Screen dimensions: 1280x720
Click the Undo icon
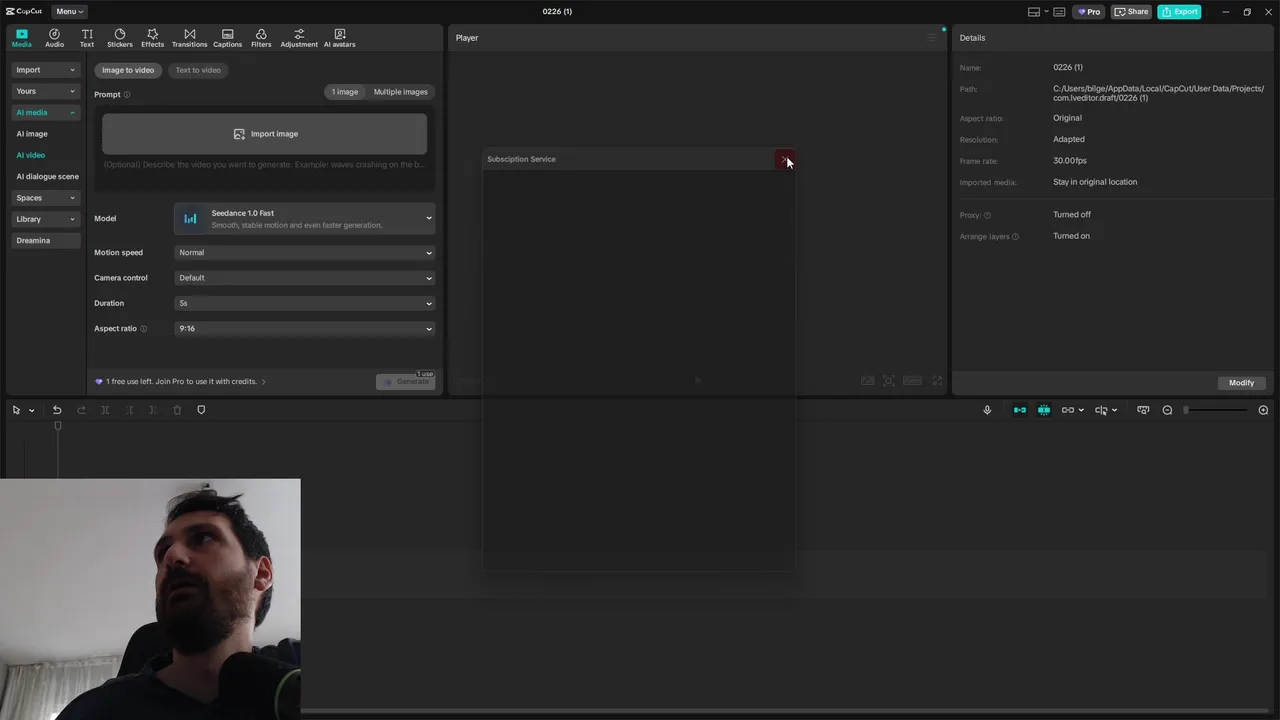[x=57, y=410]
